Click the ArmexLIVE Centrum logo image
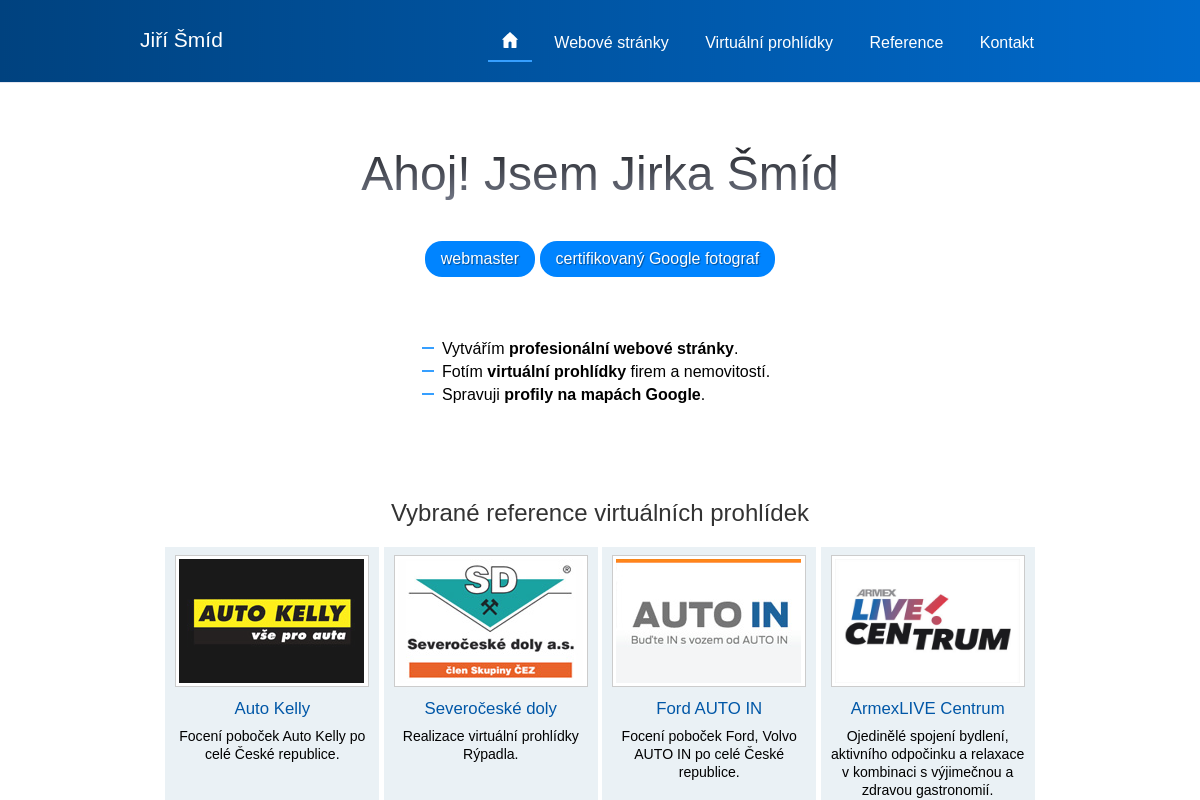 click(927, 620)
